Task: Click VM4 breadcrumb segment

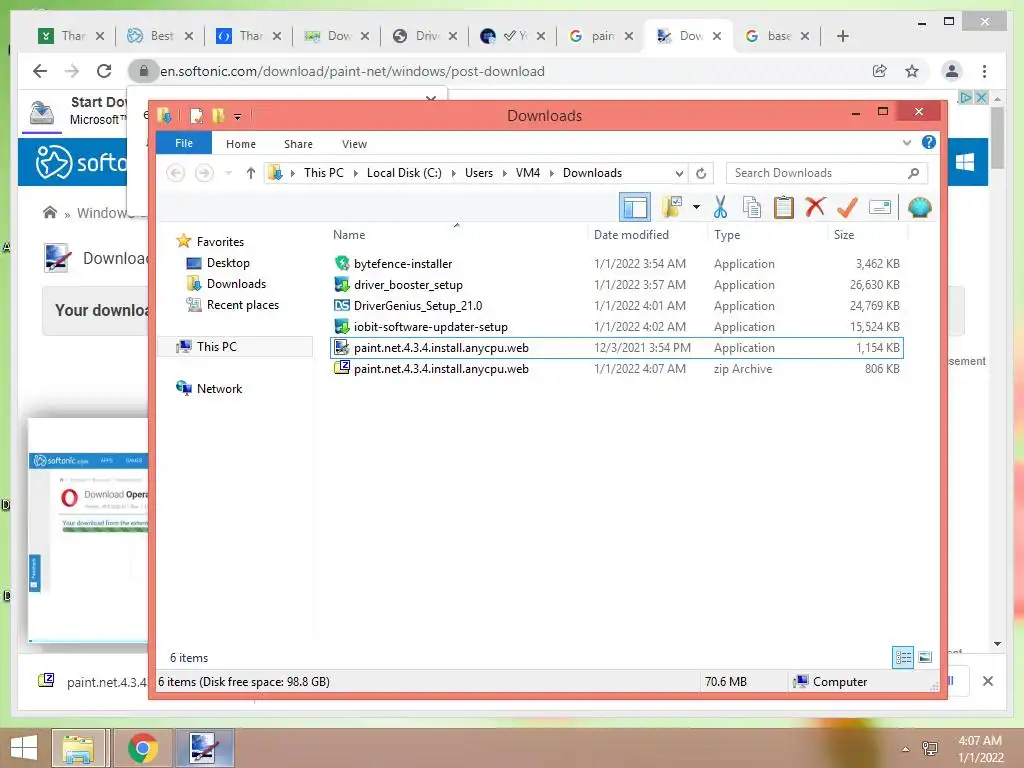Action: point(528,173)
